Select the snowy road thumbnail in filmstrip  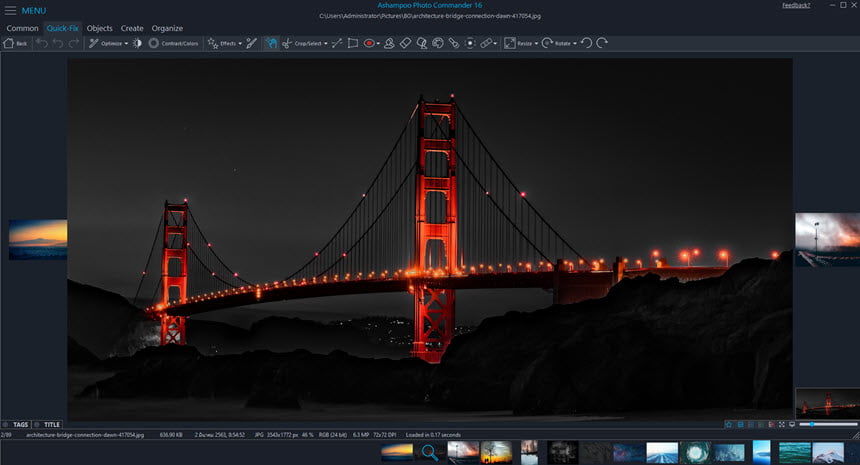[662, 453]
